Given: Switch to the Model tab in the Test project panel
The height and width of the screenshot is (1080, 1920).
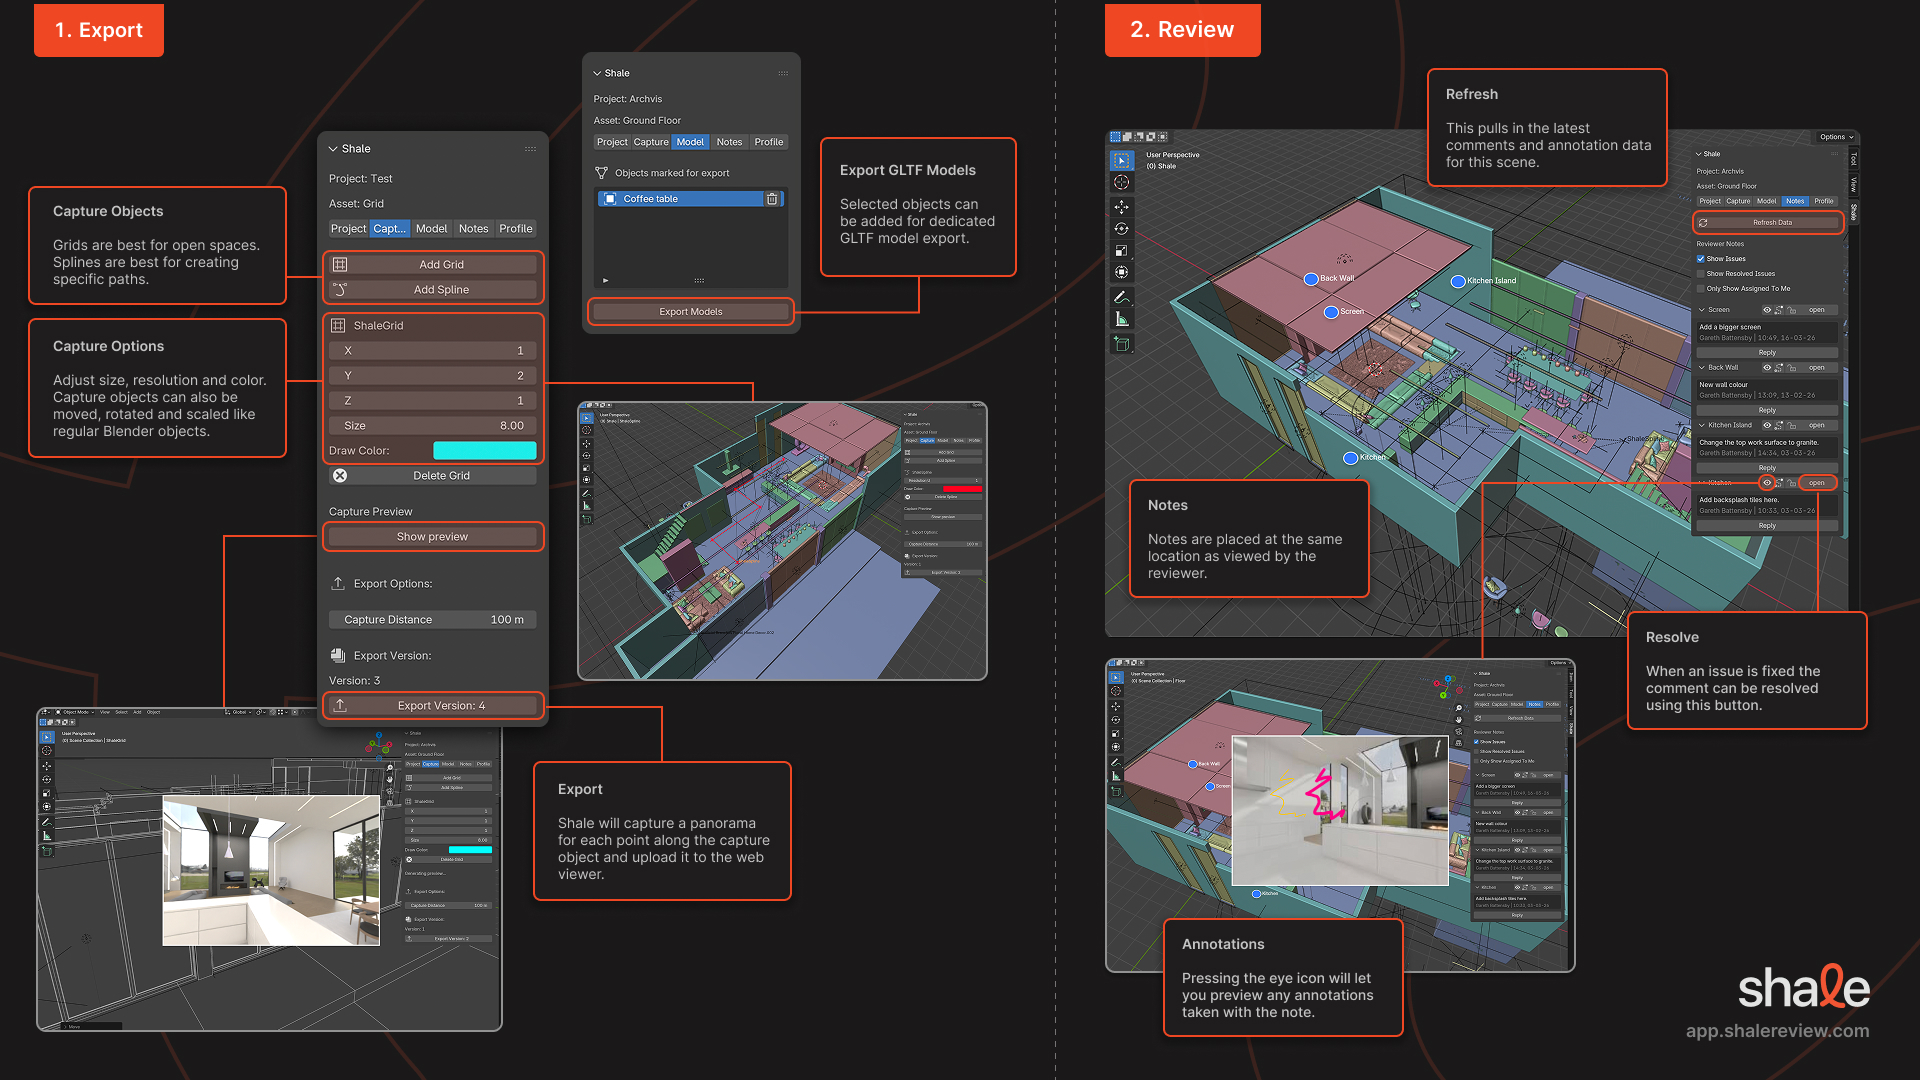Looking at the screenshot, I should pyautogui.click(x=431, y=229).
